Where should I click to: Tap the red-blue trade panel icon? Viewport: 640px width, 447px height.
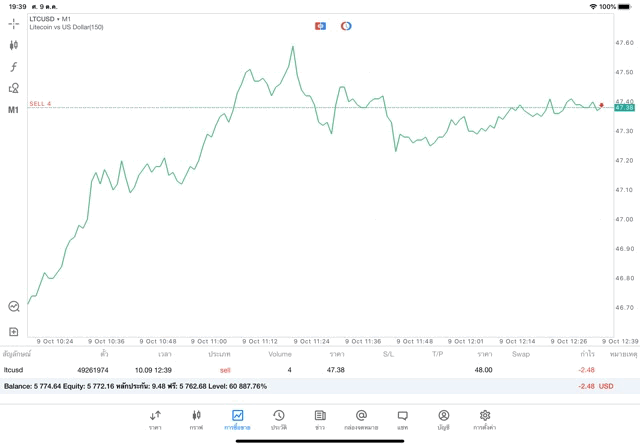(x=320, y=26)
